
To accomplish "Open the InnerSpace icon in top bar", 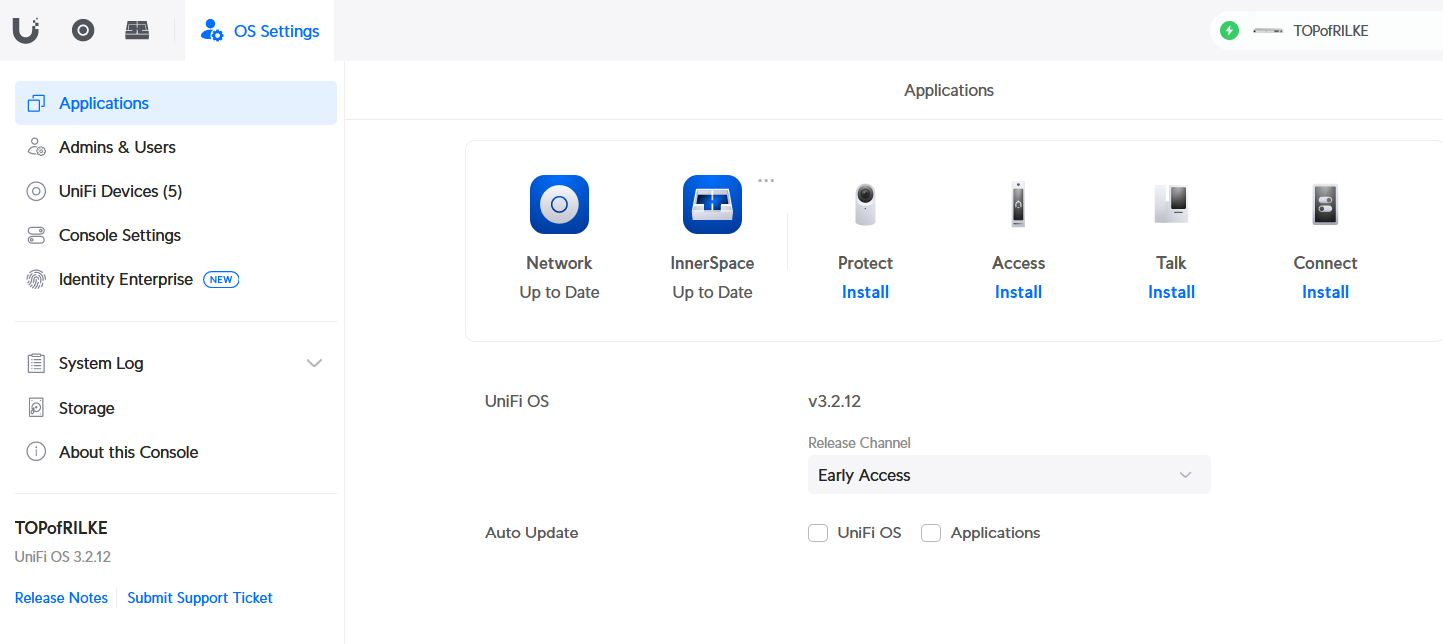I will 137,30.
